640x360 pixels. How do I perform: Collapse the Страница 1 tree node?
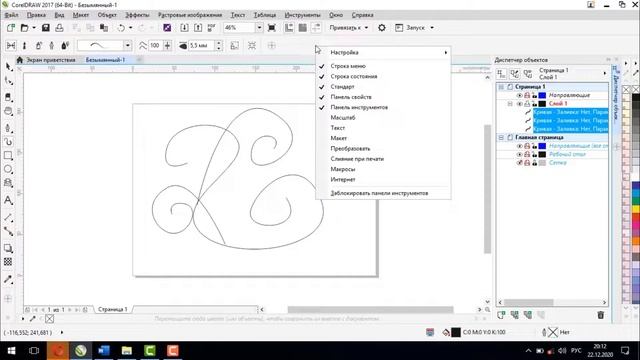tap(501, 87)
